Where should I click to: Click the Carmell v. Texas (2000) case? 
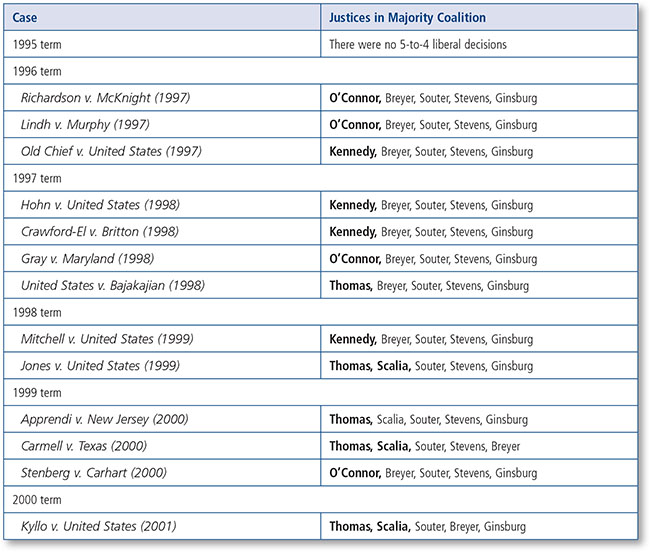89,446
